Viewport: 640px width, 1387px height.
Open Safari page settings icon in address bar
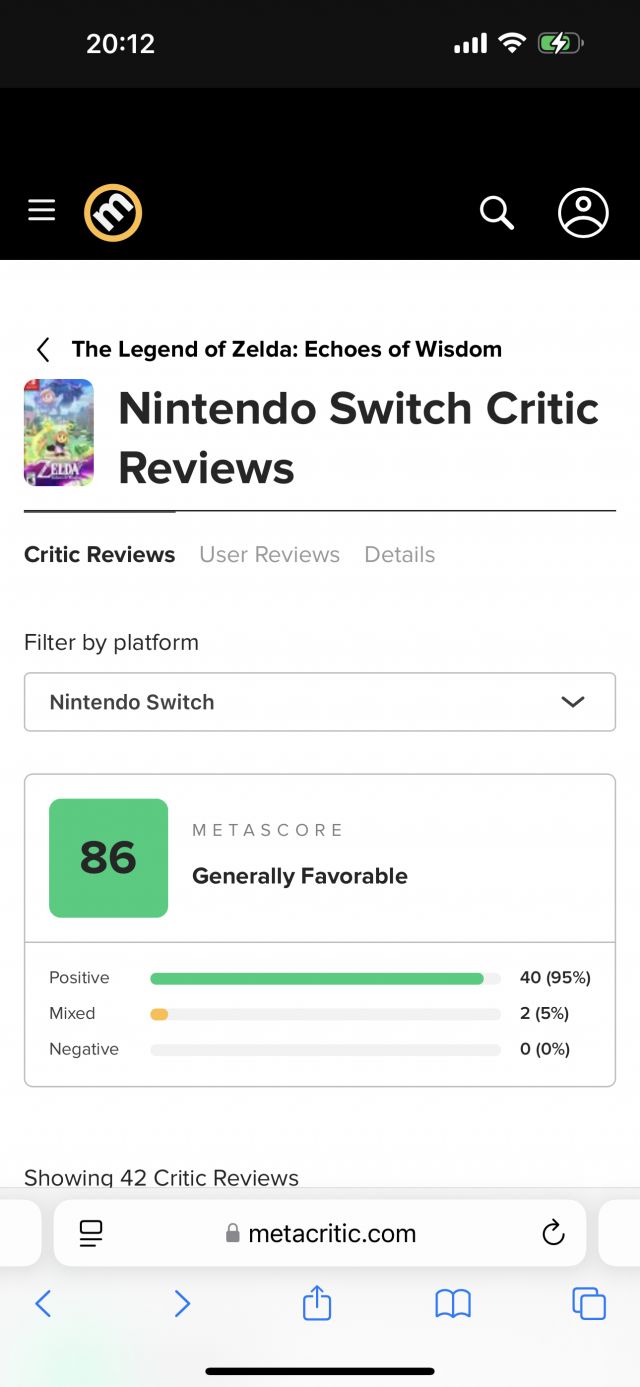(x=91, y=1233)
